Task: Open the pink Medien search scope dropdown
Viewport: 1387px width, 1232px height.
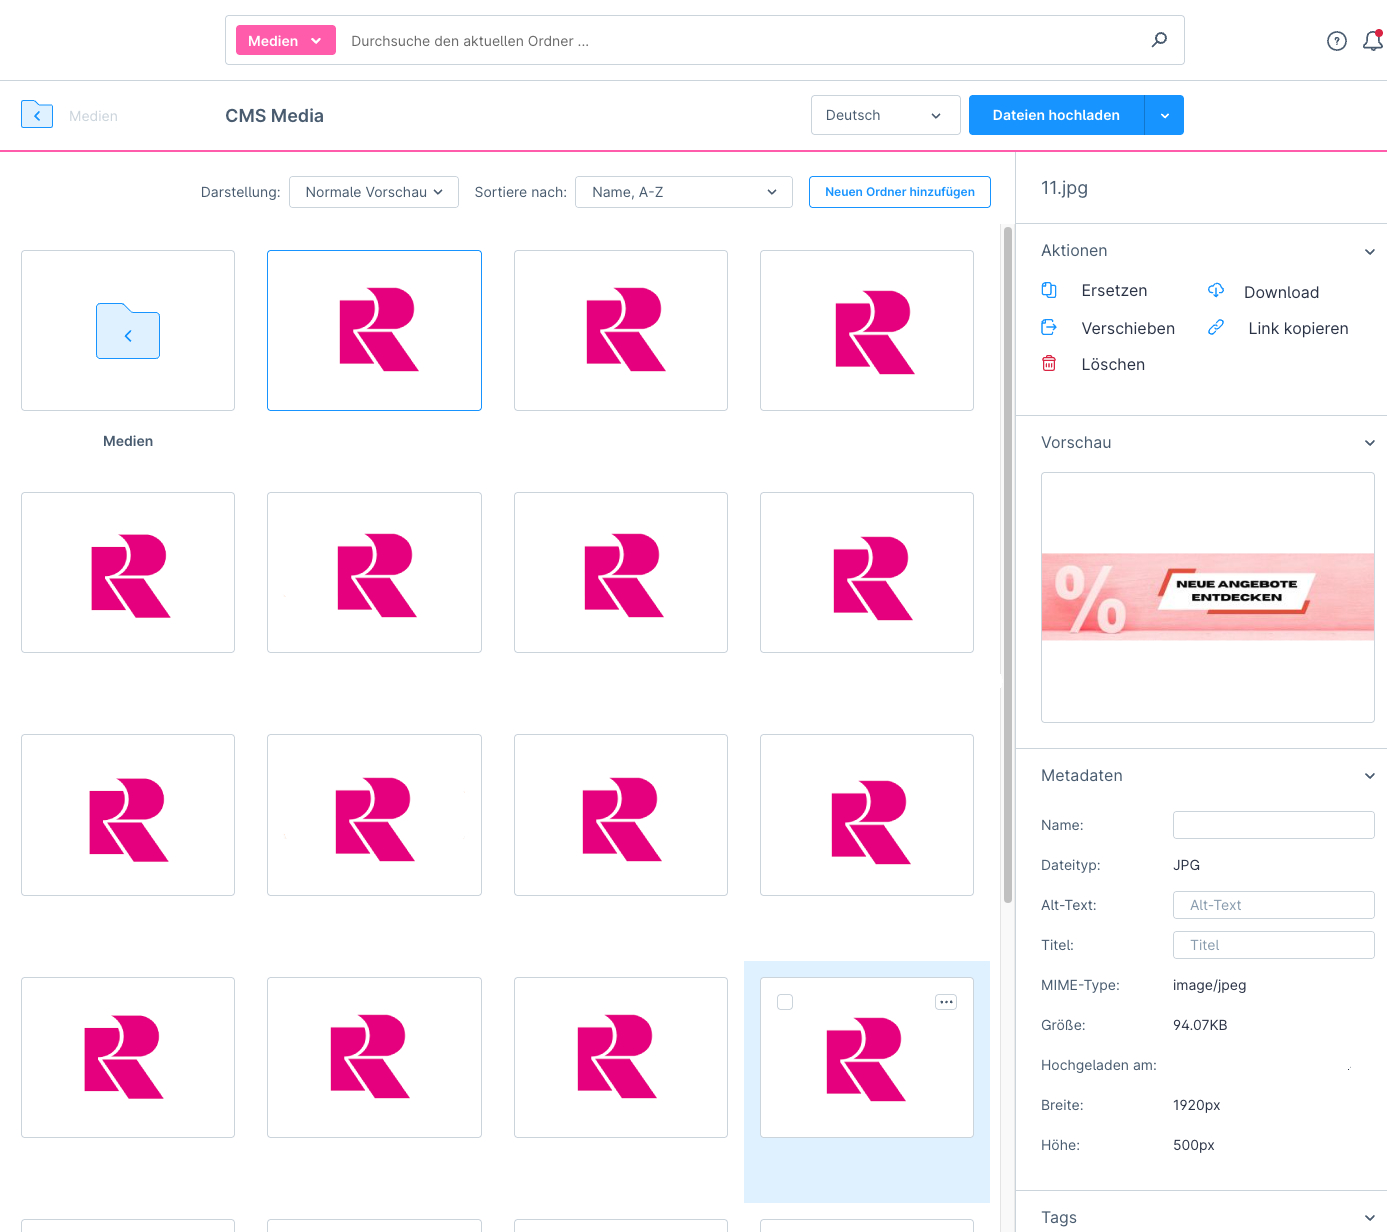Action: 285,40
